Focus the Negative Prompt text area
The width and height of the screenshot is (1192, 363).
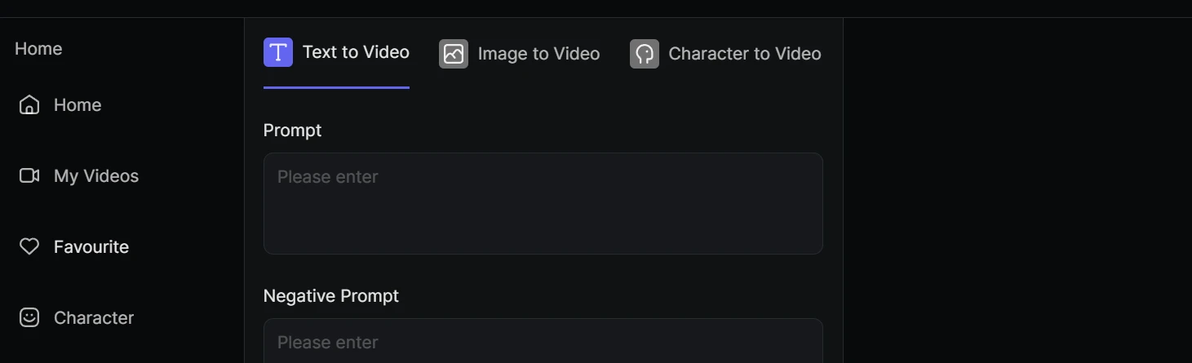pos(543,341)
